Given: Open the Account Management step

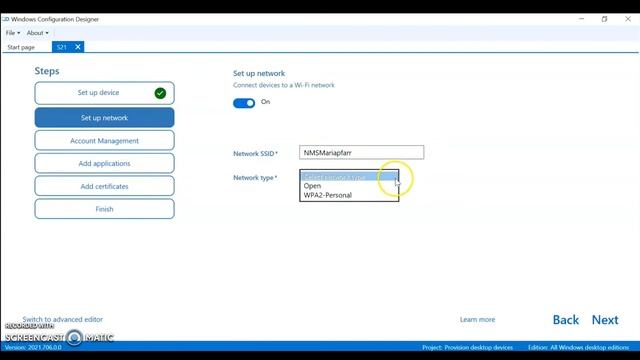Looking at the screenshot, I should (104, 141).
